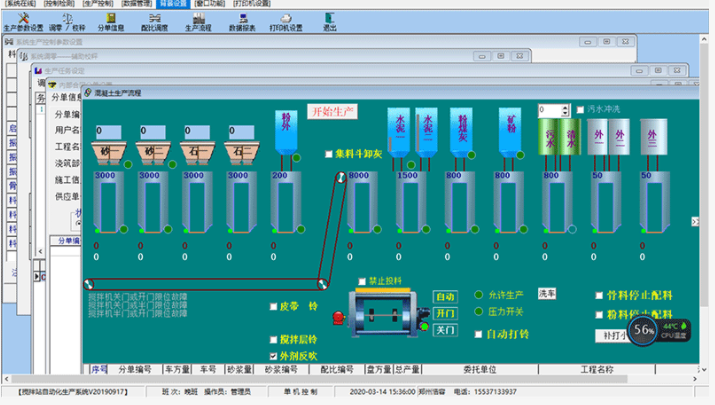Uncheck the 外剂反吹 checkbox
Viewport: 715px width, 405px height.
coord(274,356)
